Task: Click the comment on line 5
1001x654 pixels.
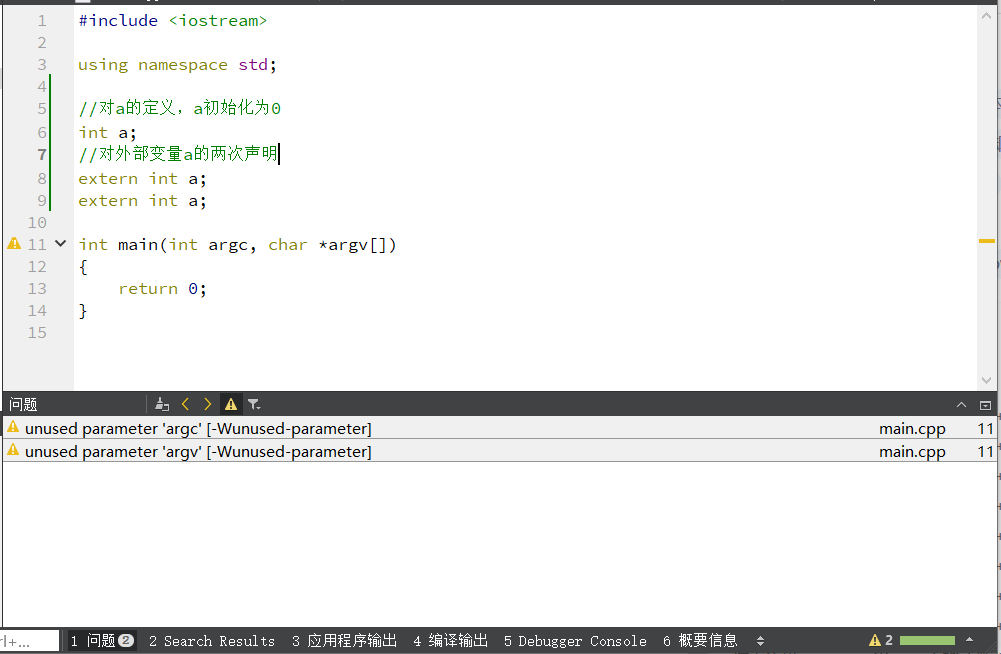Action: [179, 108]
